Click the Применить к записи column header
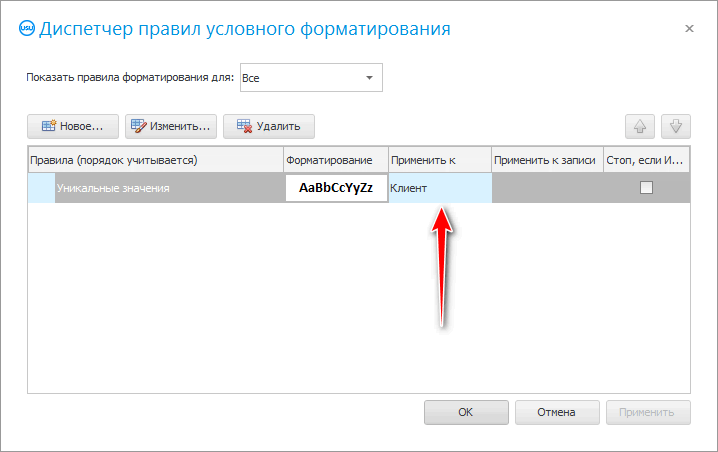The height and width of the screenshot is (452, 718). coord(548,160)
